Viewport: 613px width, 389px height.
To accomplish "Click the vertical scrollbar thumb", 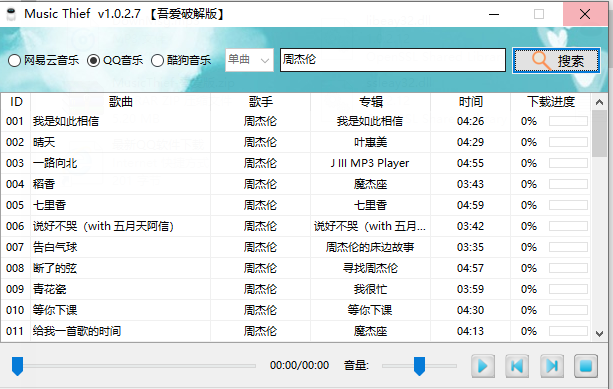I will pos(599,134).
